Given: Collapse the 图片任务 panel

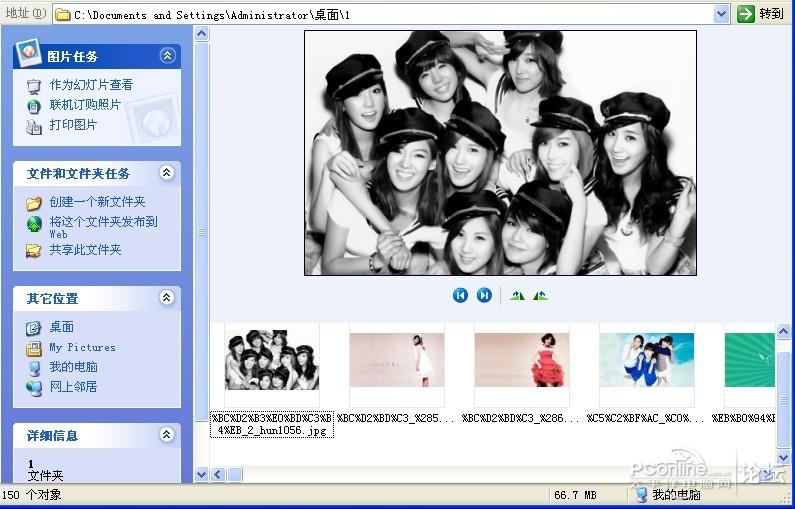Looking at the screenshot, I should point(167,56).
